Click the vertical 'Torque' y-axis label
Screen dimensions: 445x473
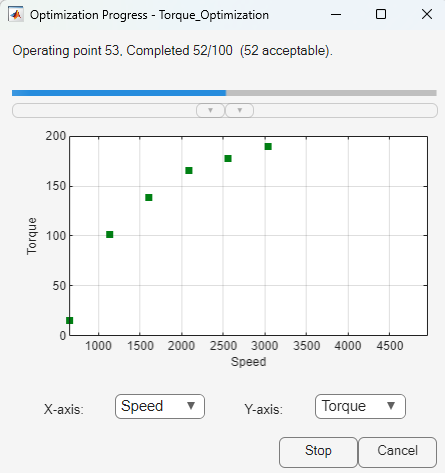[32, 236]
